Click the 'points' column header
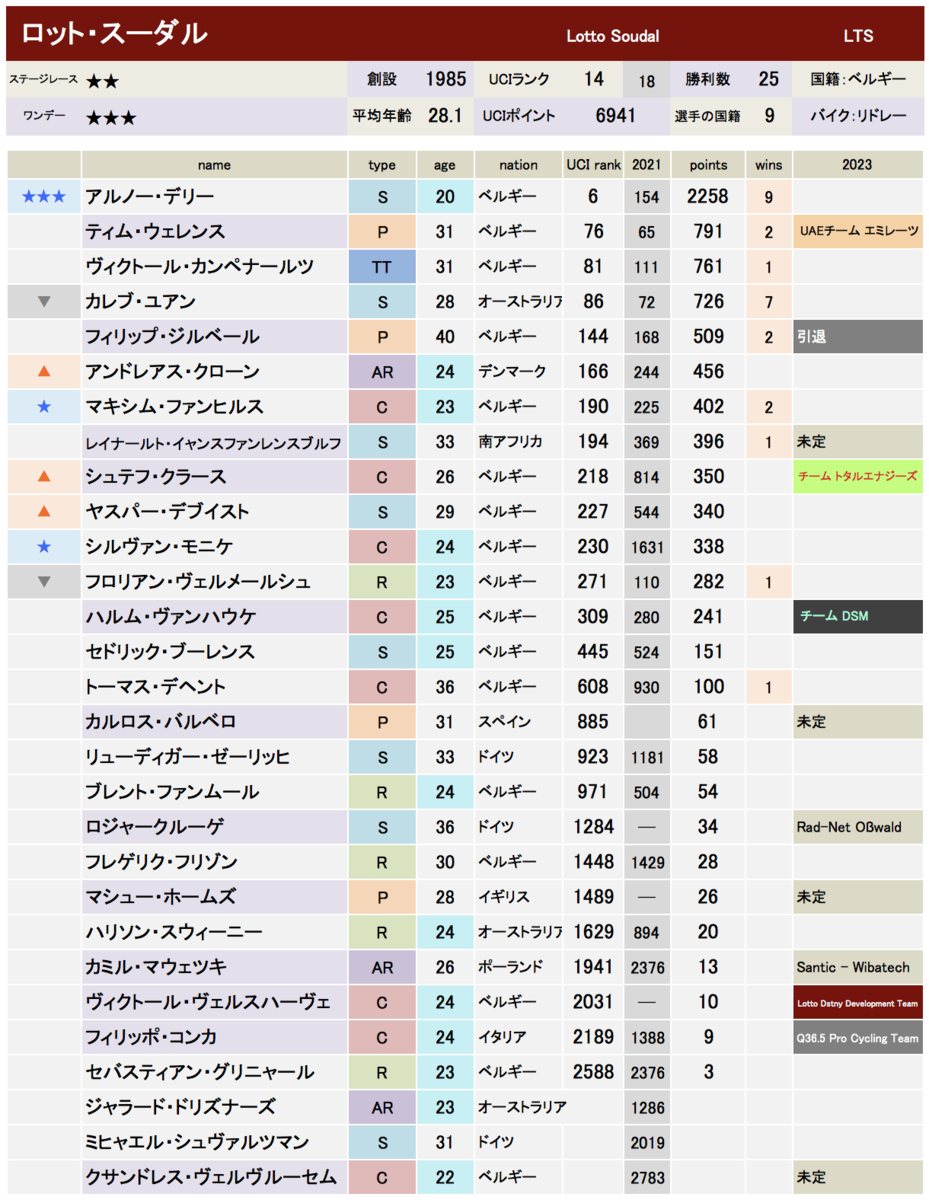Screen dimensions: 929x1200 (x=708, y=165)
